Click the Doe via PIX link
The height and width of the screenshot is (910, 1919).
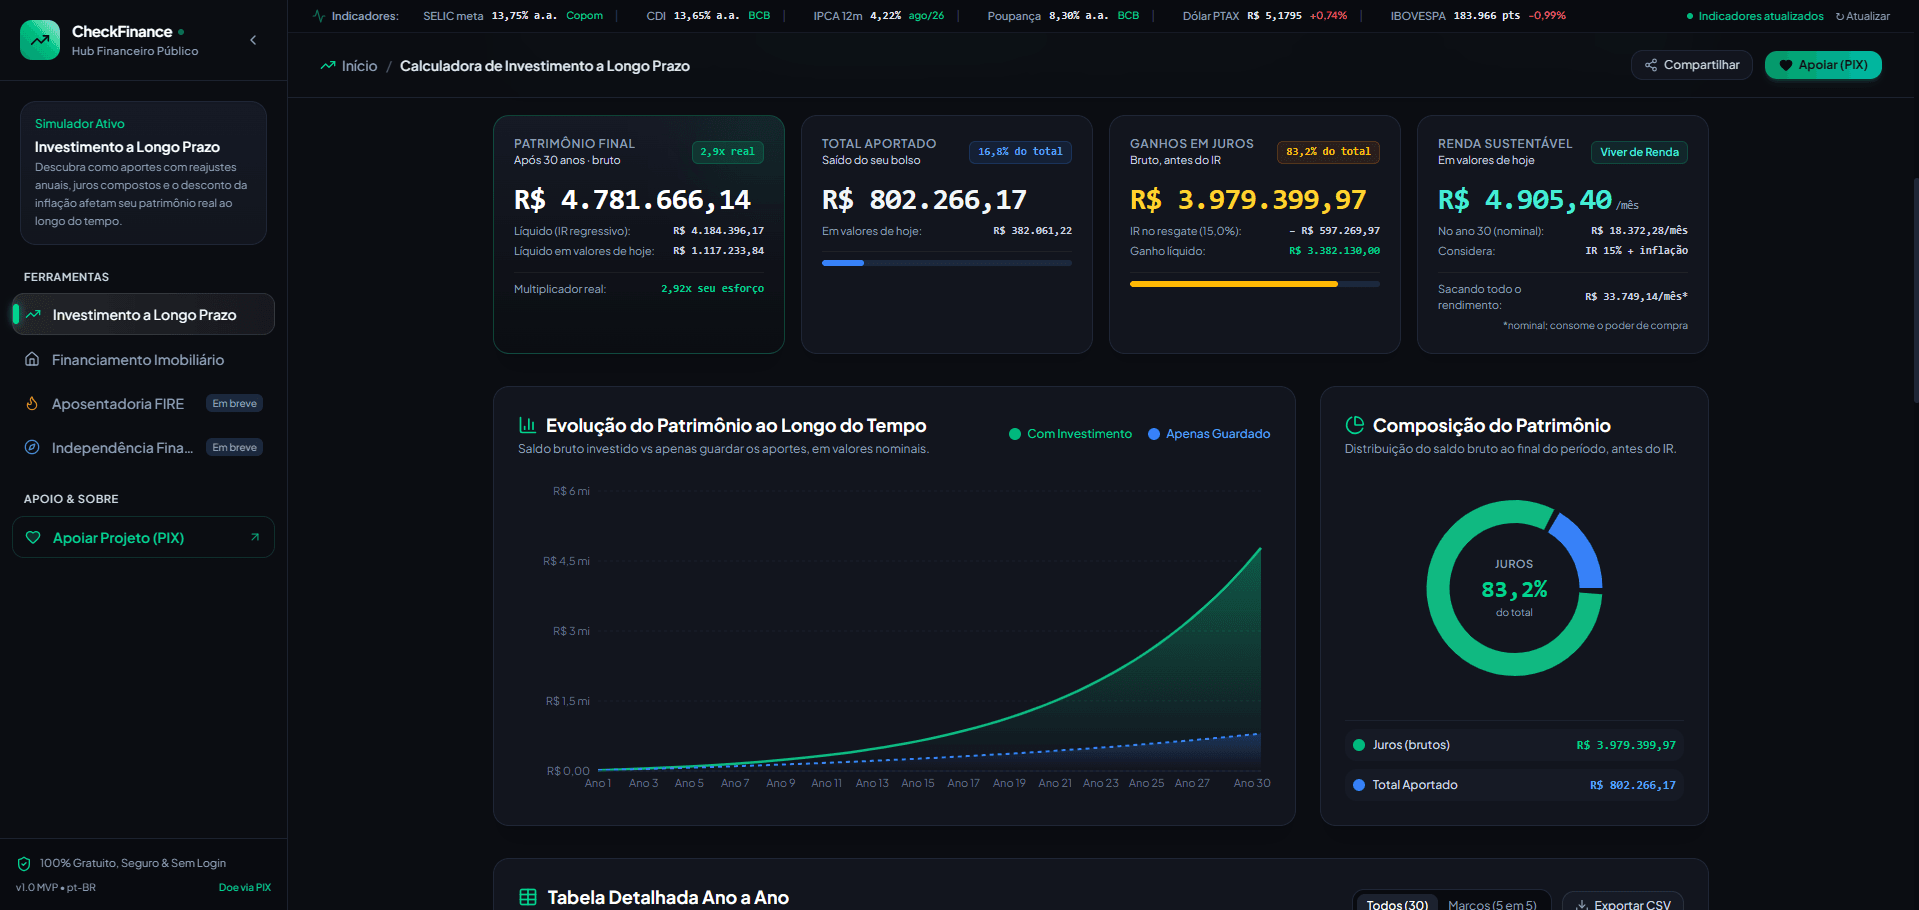(245, 887)
